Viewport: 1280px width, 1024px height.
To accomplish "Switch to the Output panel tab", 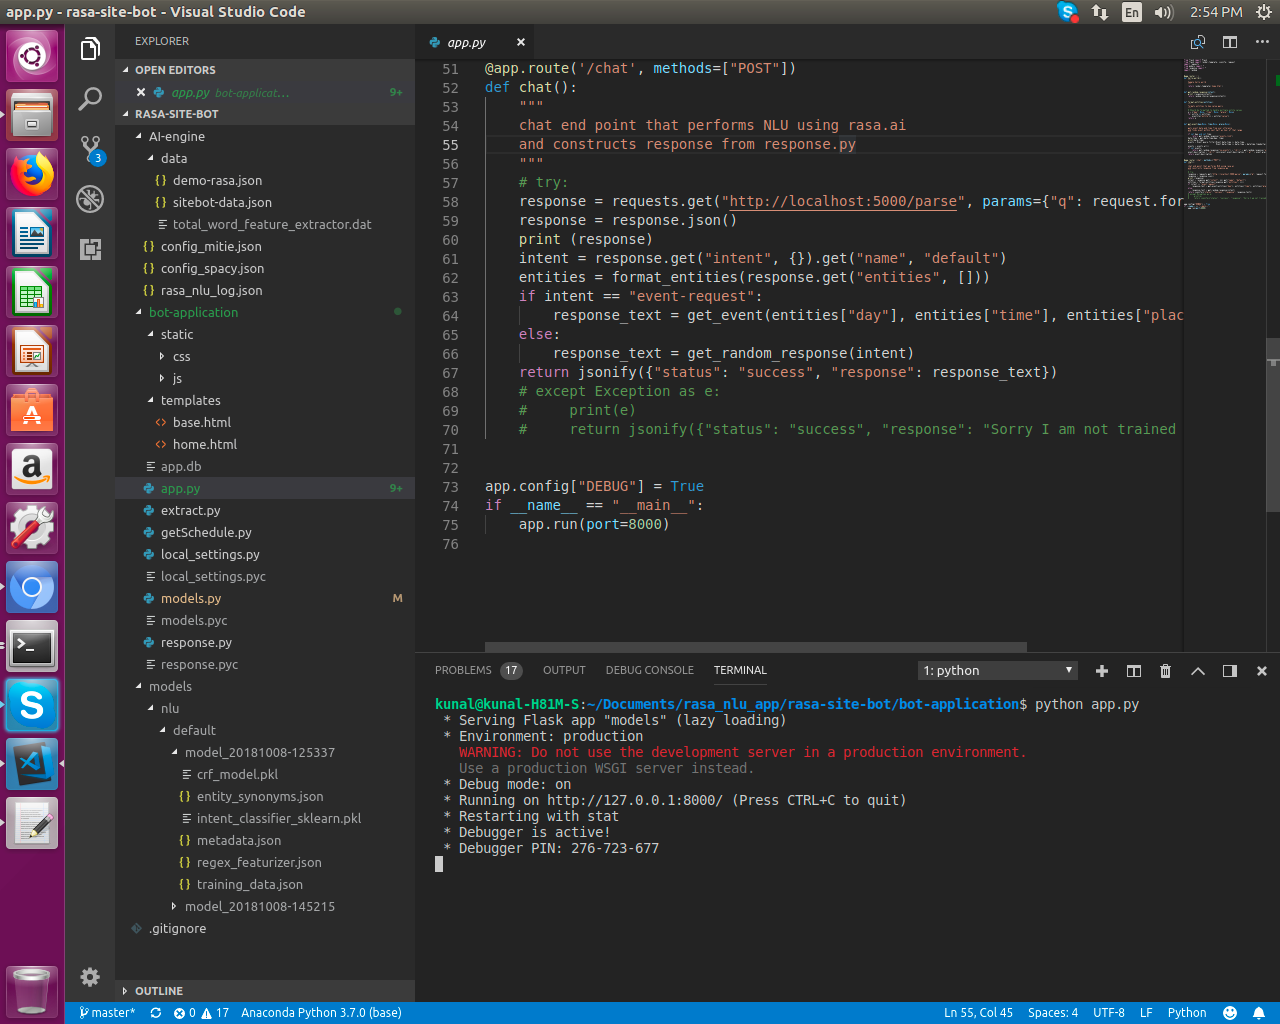I will click(x=564, y=670).
